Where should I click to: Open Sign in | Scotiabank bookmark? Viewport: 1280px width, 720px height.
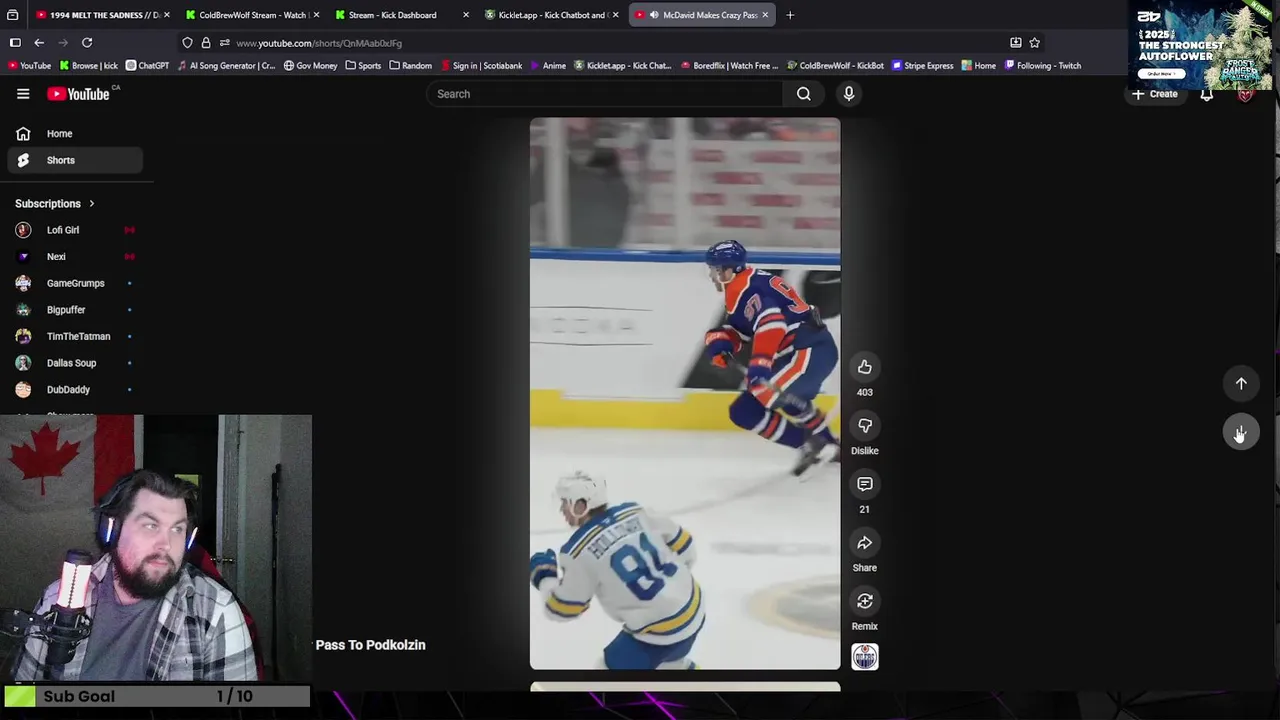[481, 66]
